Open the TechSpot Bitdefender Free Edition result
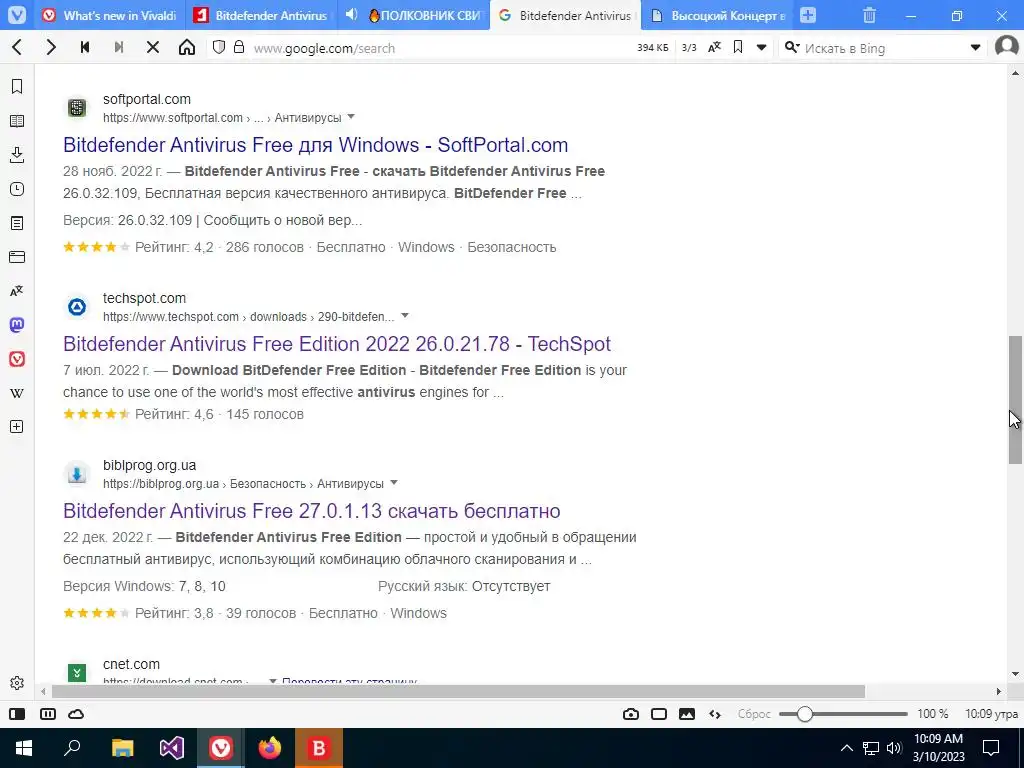This screenshot has width=1024, height=768. [x=337, y=344]
